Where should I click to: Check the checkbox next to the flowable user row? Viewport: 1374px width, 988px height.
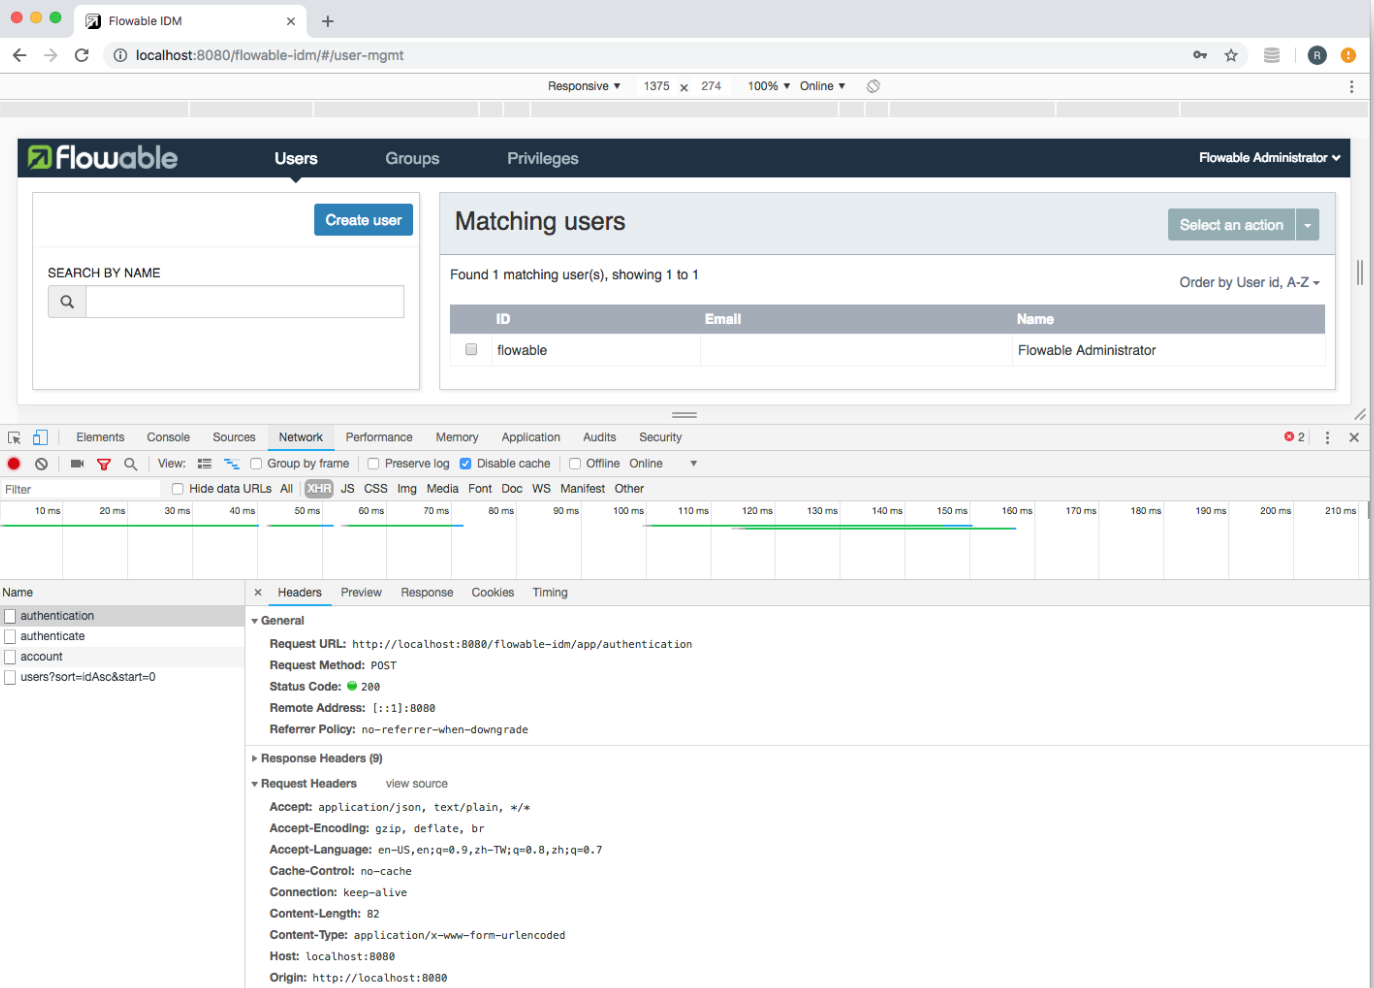click(470, 350)
